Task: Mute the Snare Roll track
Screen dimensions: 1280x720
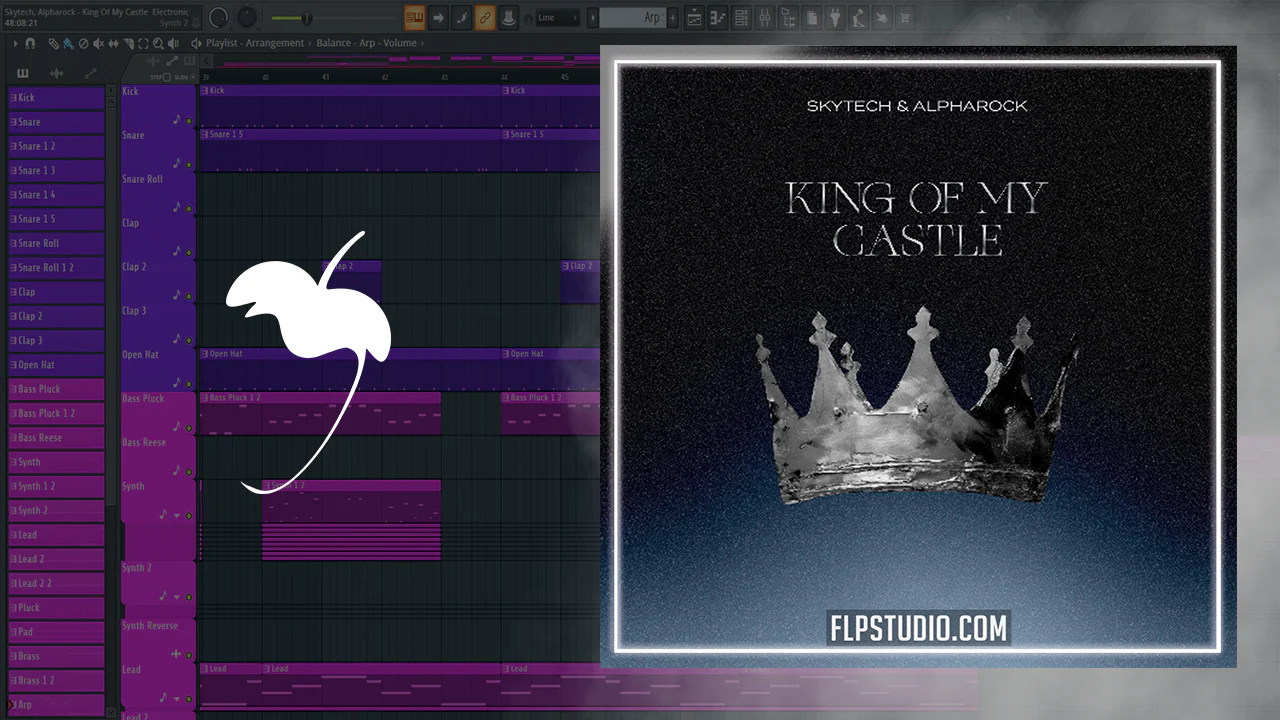Action: 188,209
